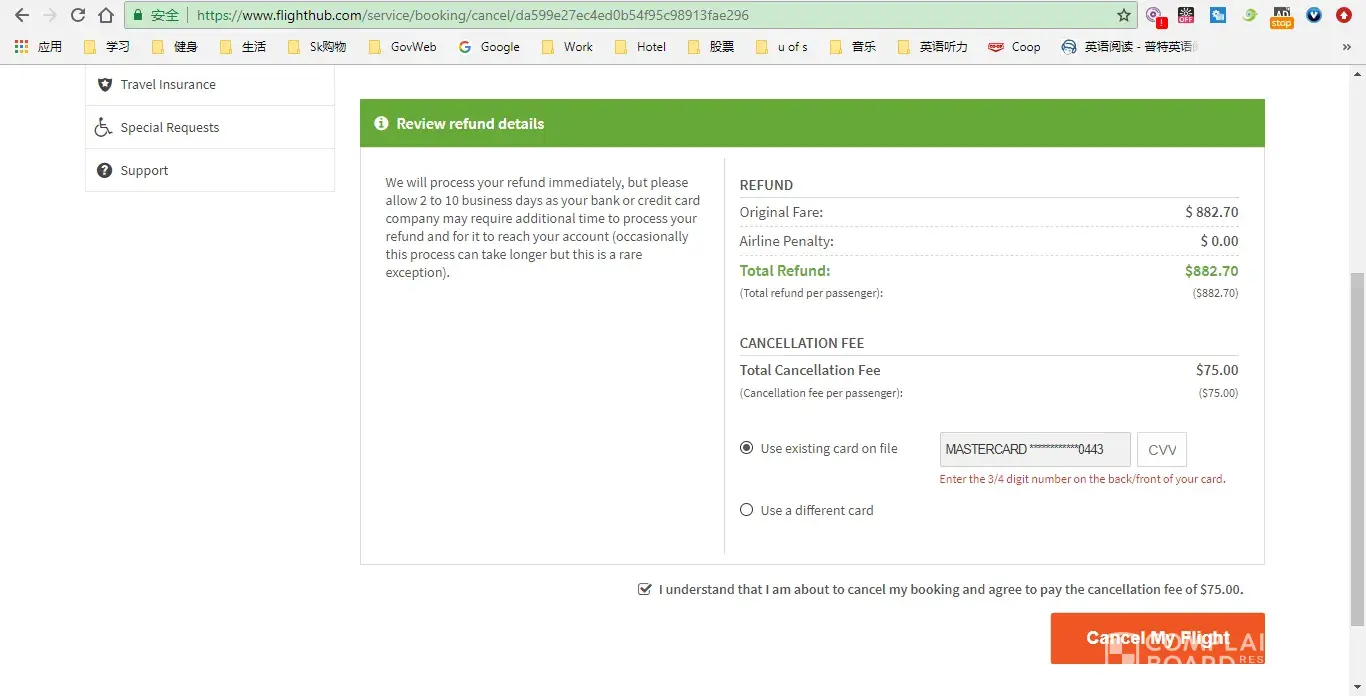The height and width of the screenshot is (696, 1366).
Task: Click the info icon beside Review refund details
Action: point(381,124)
